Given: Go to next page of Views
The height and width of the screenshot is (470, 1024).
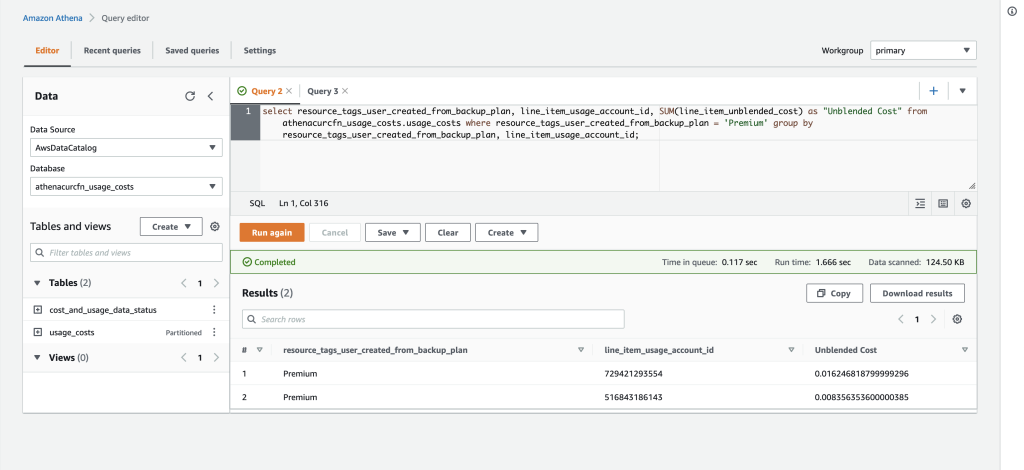Looking at the screenshot, I should tap(216, 358).
